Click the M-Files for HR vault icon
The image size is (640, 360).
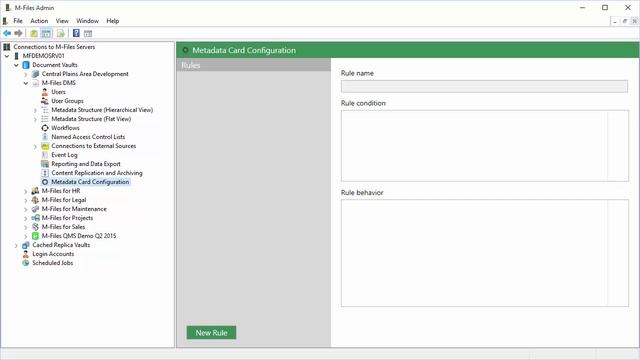35,191
